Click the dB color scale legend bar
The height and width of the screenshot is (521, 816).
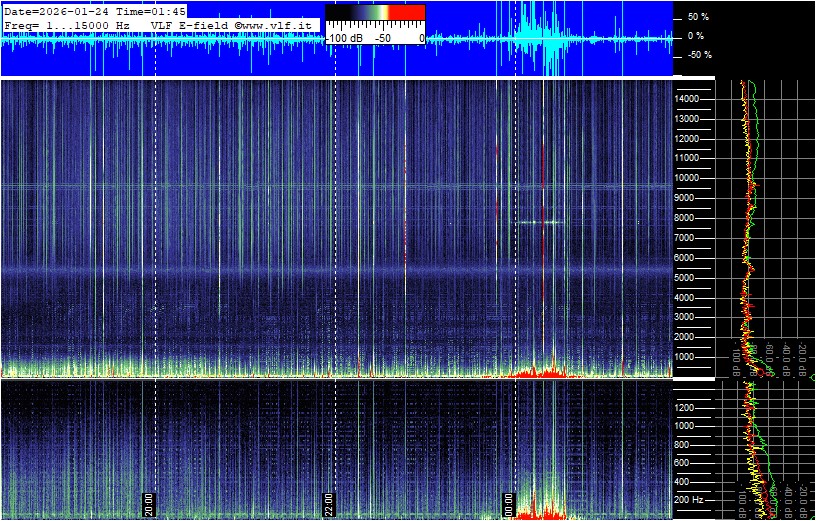[375, 13]
